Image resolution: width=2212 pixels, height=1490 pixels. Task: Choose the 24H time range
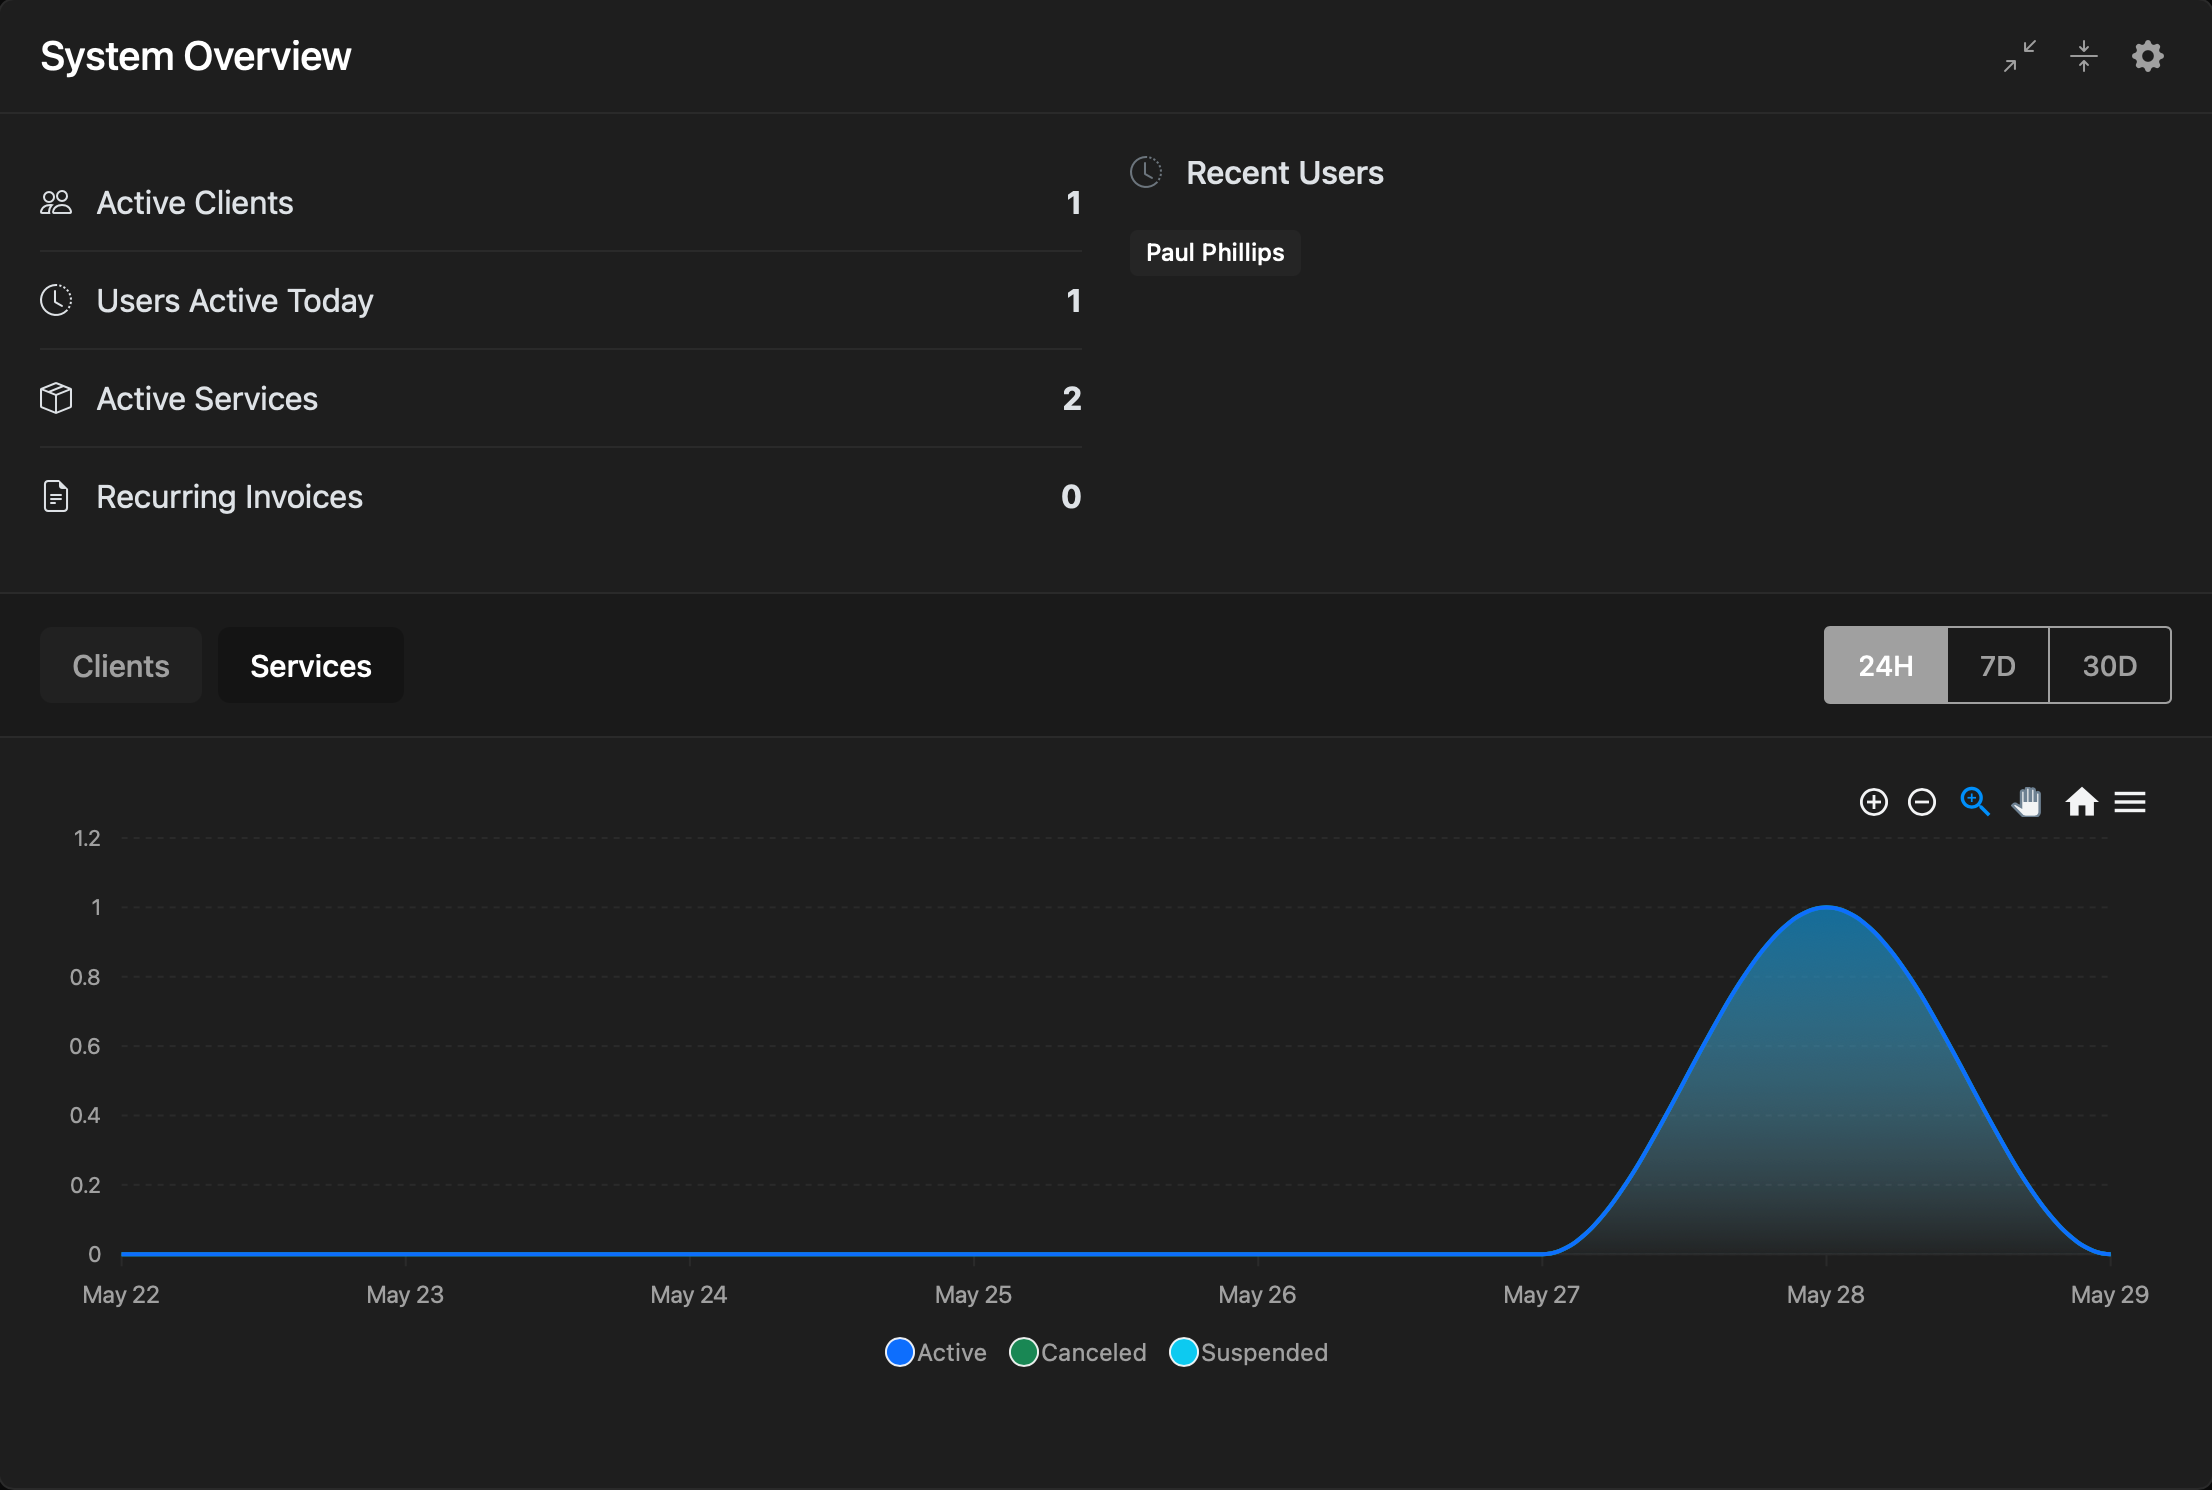click(x=1886, y=665)
